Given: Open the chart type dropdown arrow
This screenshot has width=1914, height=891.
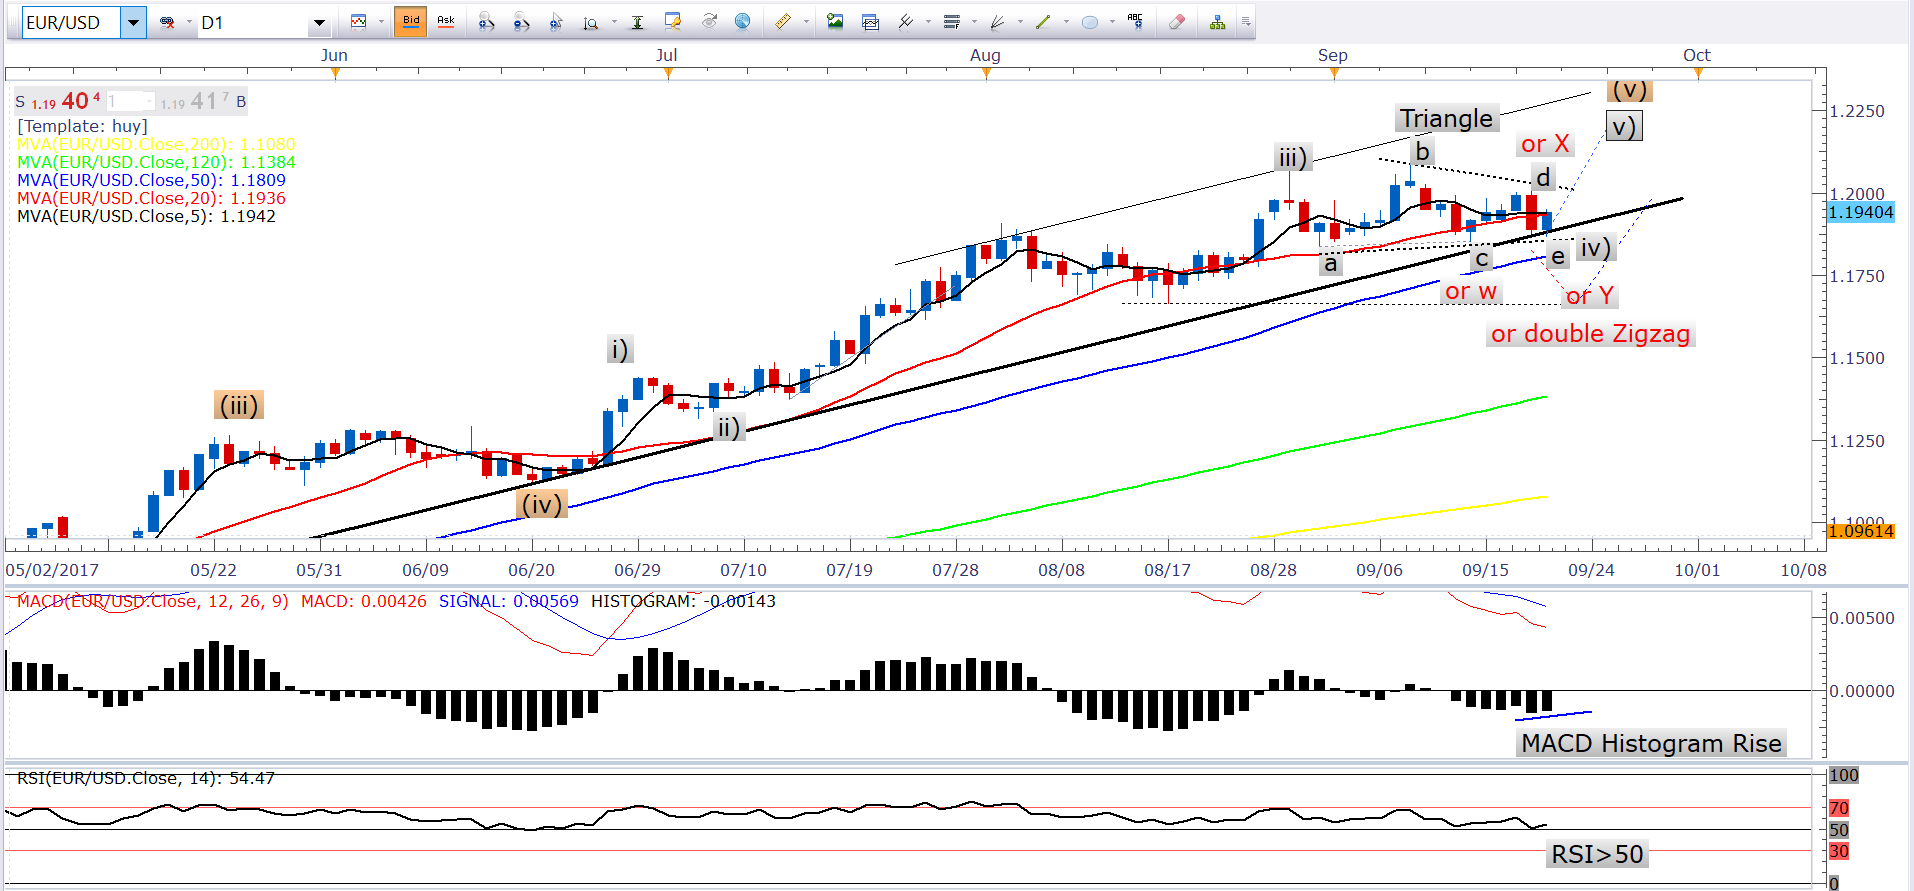Looking at the screenshot, I should pyautogui.click(x=381, y=22).
